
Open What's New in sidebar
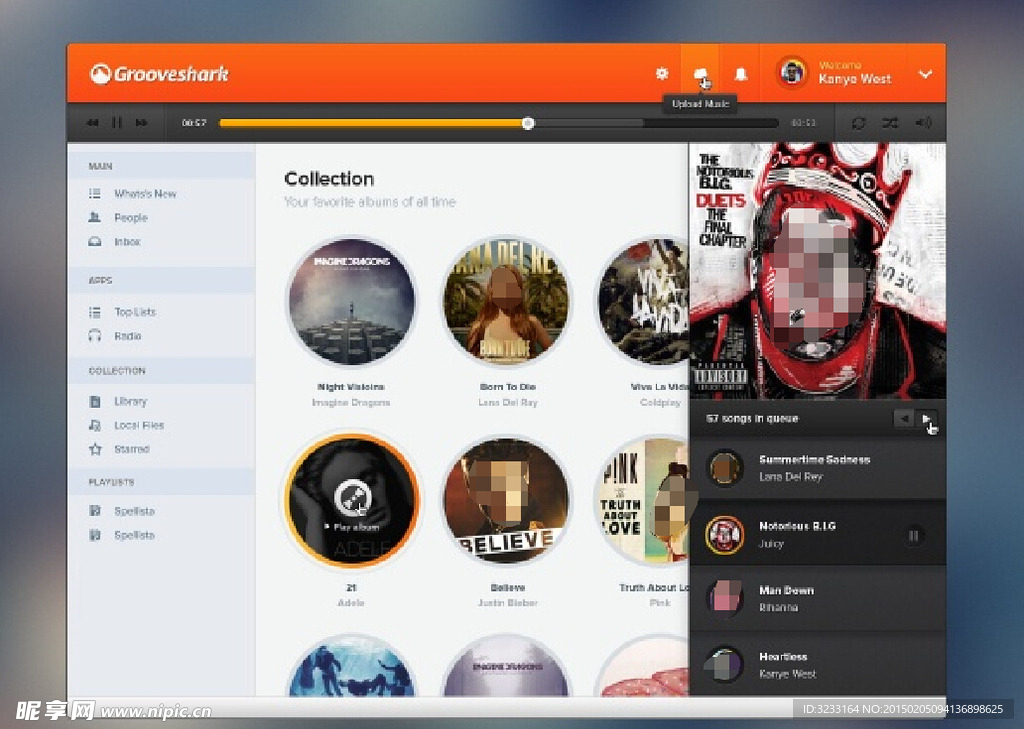(x=144, y=194)
